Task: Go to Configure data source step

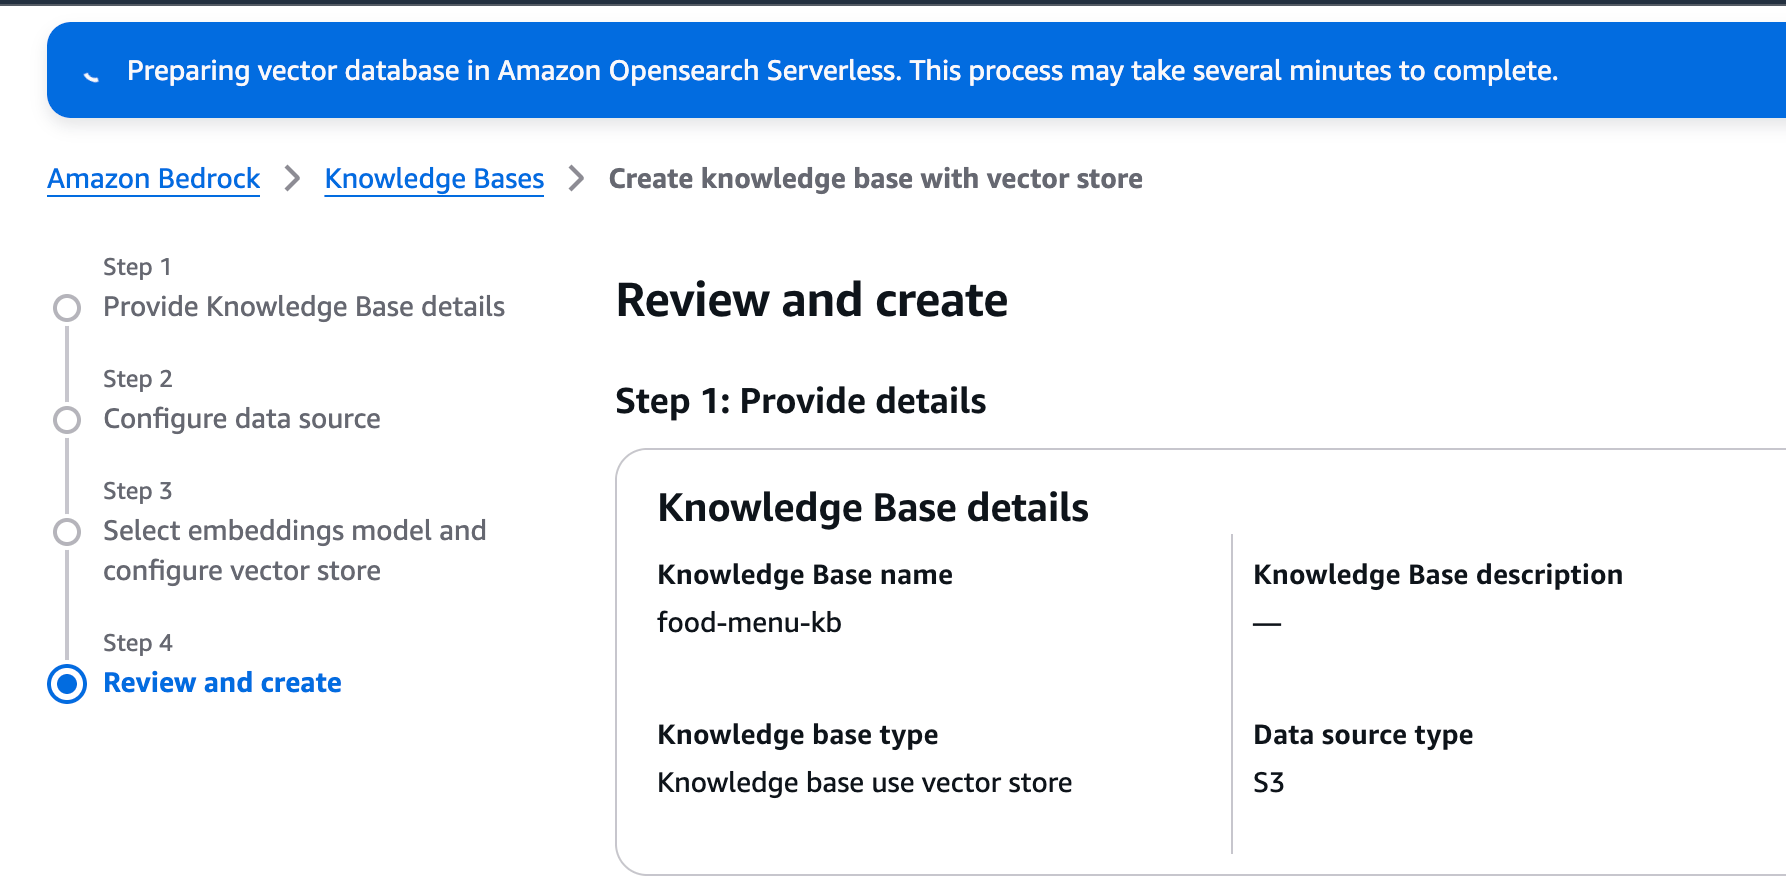Action: click(x=241, y=419)
